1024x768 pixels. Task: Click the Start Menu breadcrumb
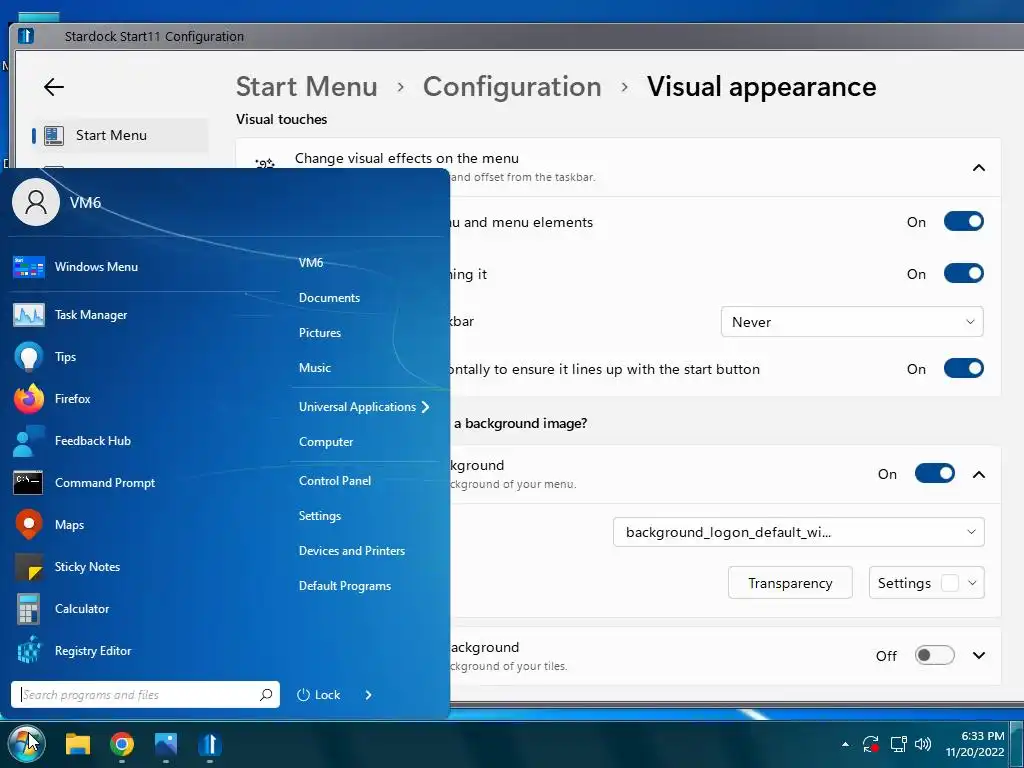[x=306, y=86]
